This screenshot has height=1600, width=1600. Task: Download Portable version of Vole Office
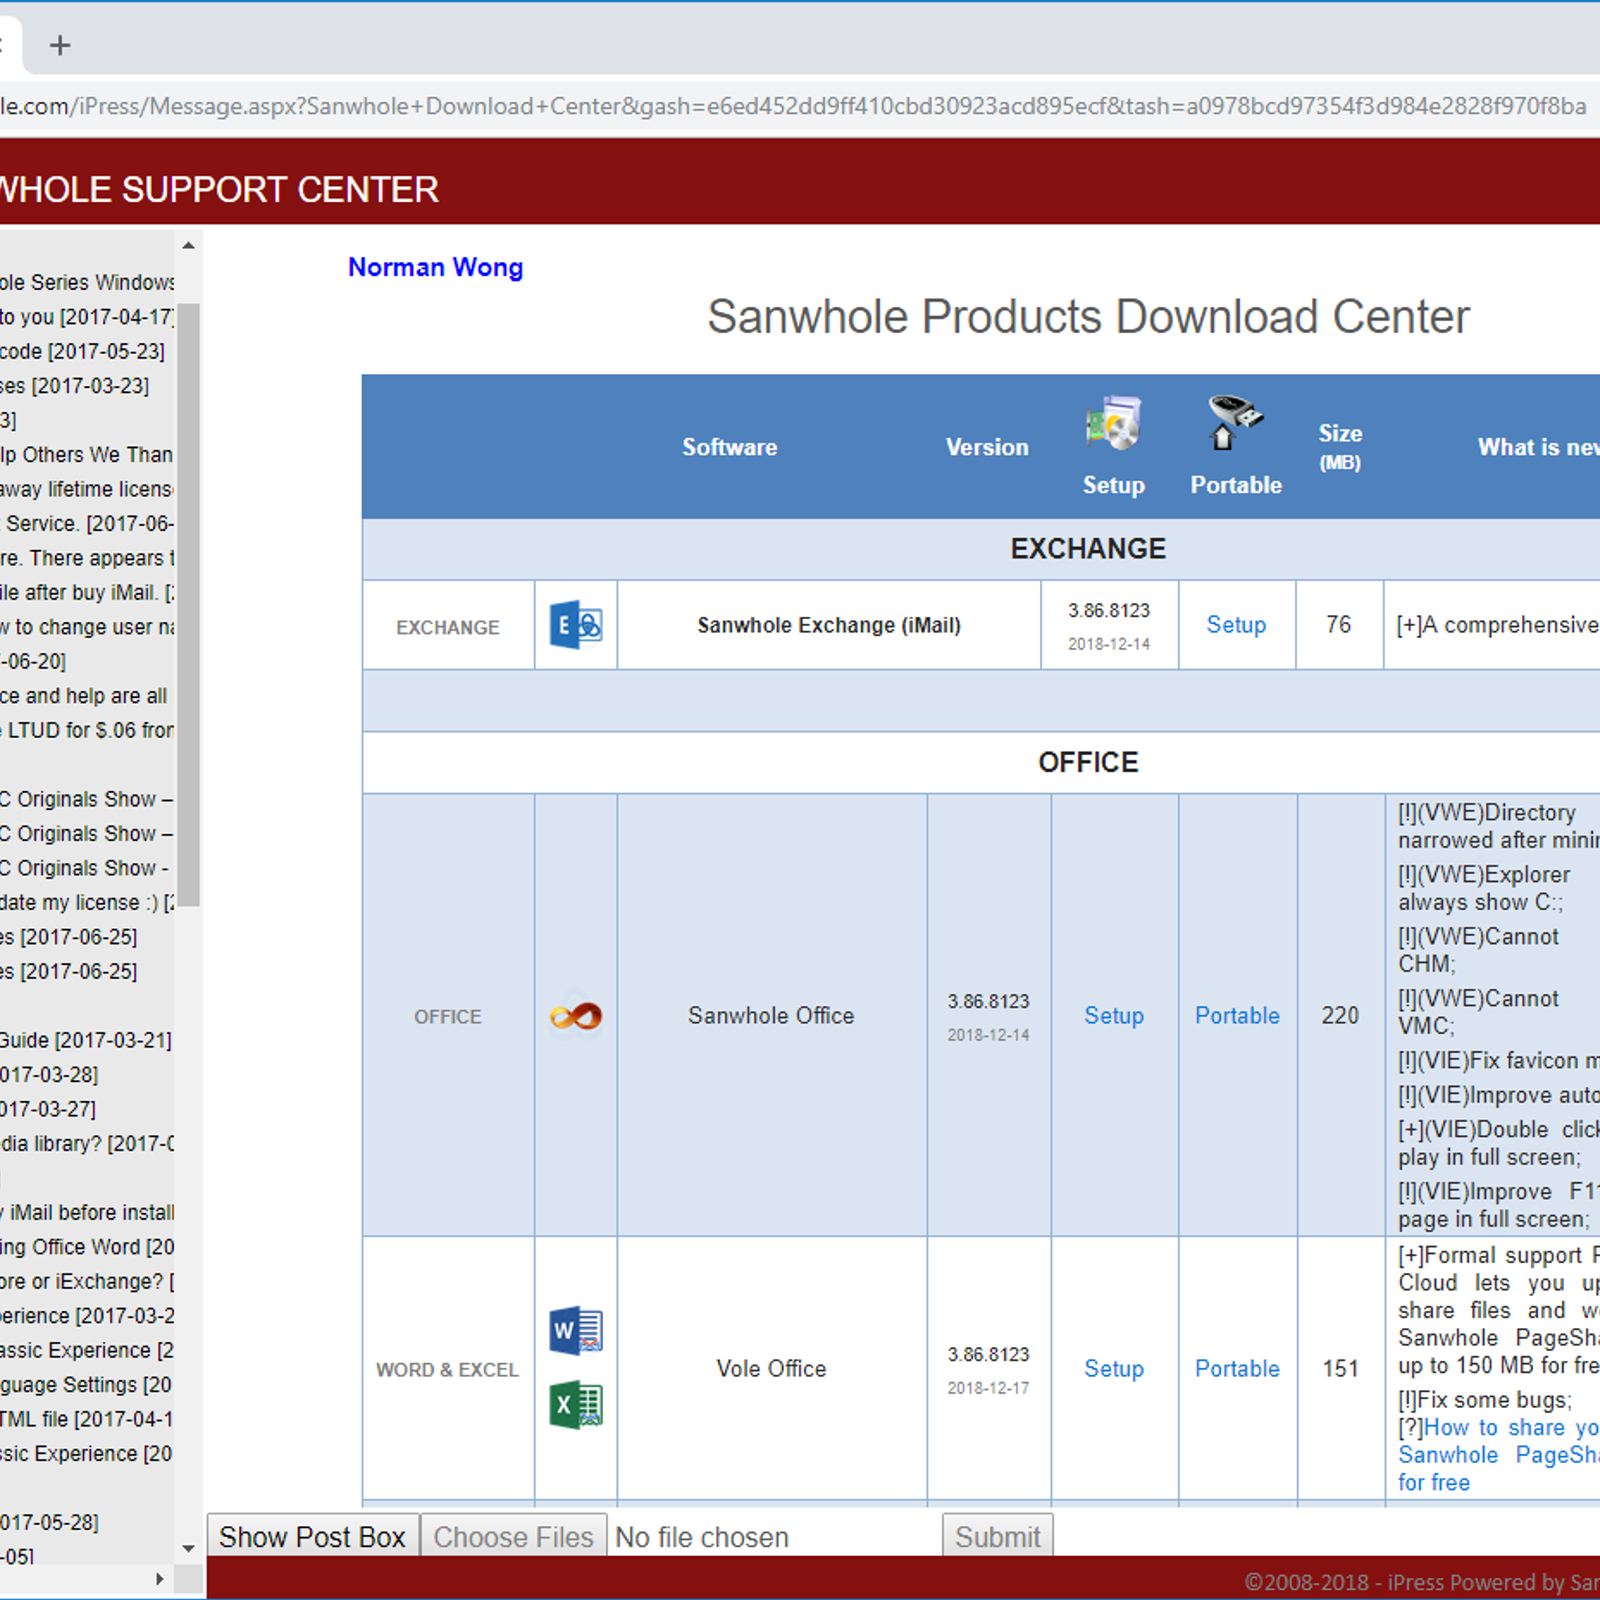click(x=1237, y=1369)
